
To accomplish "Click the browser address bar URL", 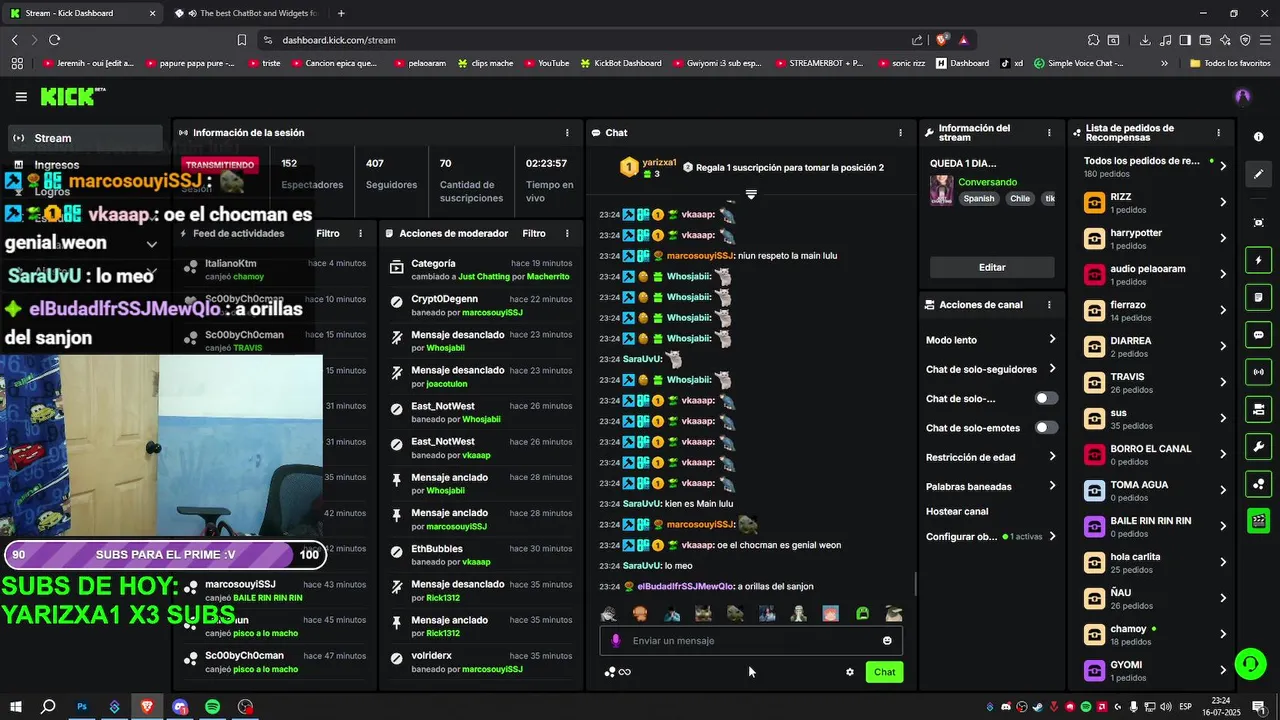I will coord(339,40).
